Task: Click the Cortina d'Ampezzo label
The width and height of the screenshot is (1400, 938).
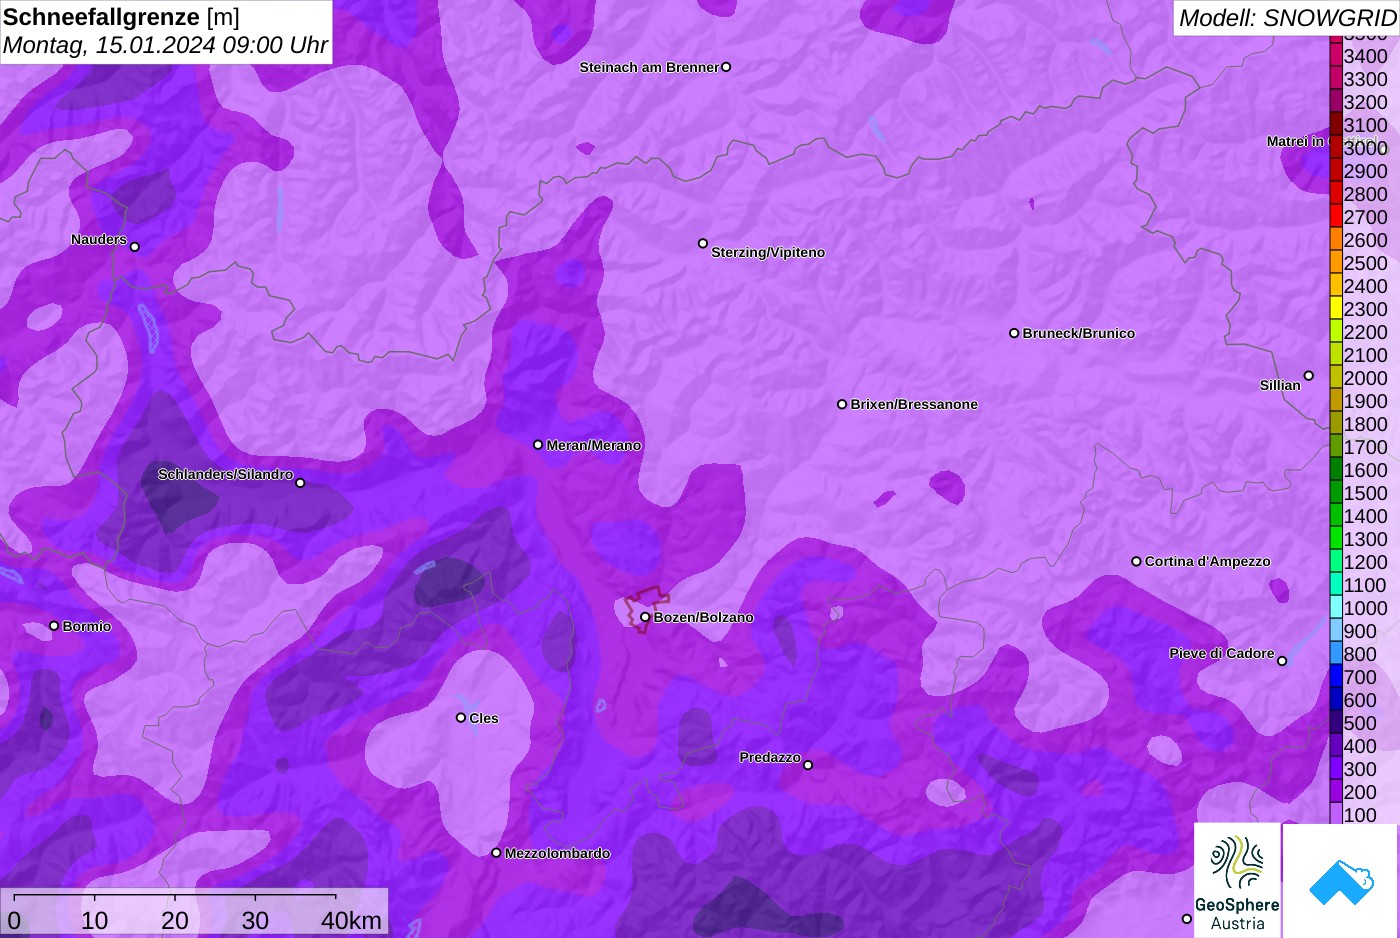Action: [x=1208, y=561]
